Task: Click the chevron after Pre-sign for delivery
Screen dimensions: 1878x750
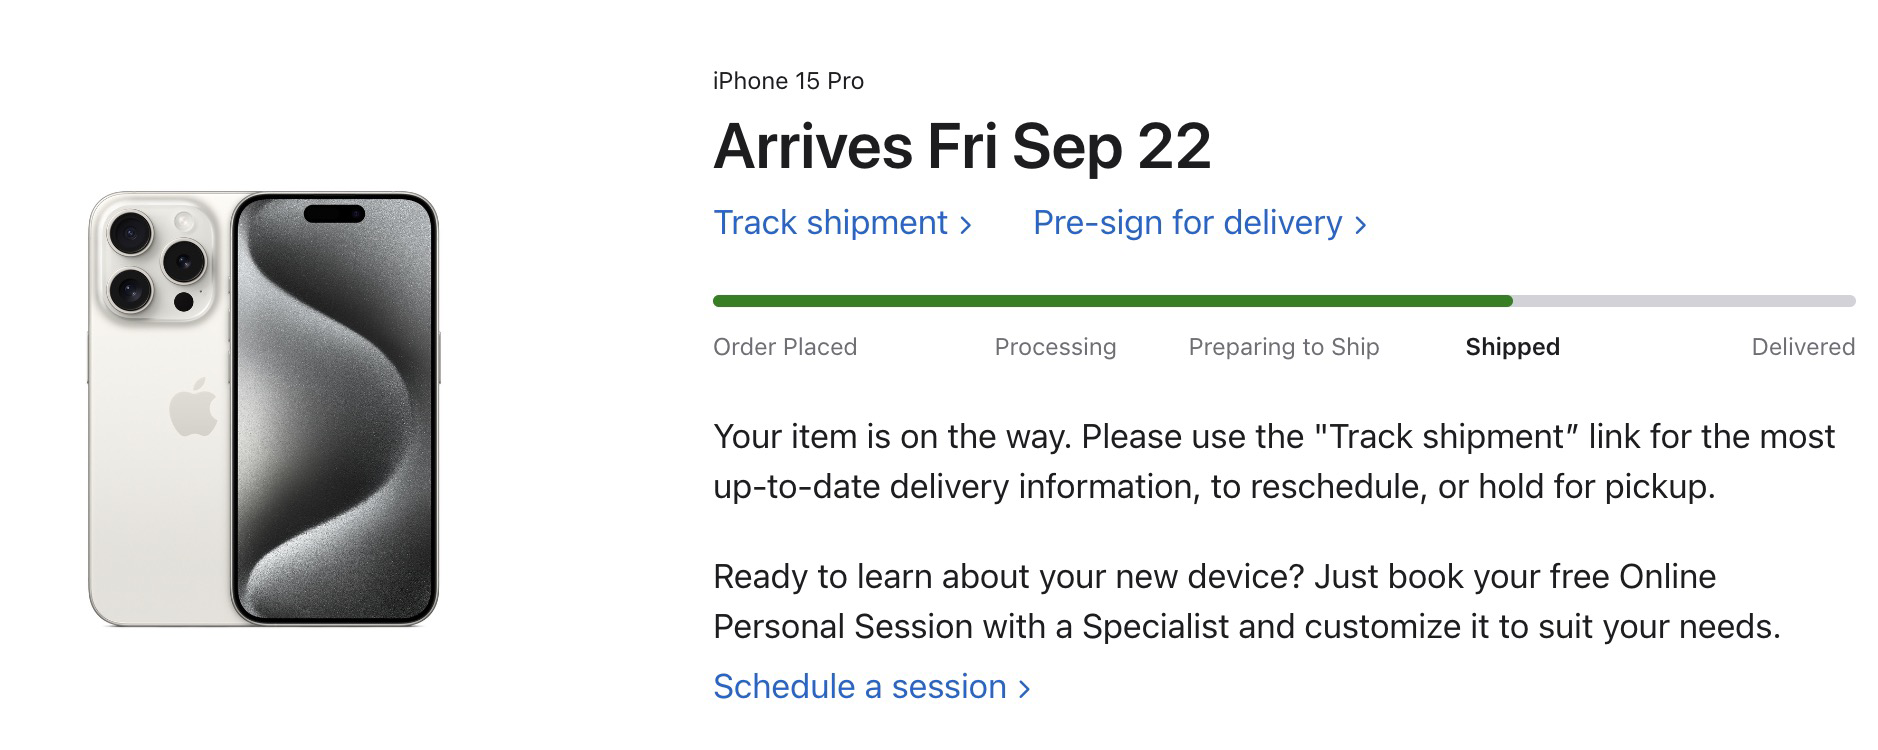Action: pos(1360,226)
